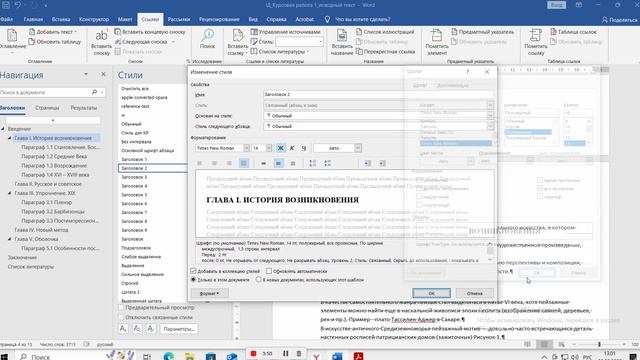The width and height of the screenshot is (640, 360).
Task: Open the font size dropdown
Action: (x=269, y=148)
